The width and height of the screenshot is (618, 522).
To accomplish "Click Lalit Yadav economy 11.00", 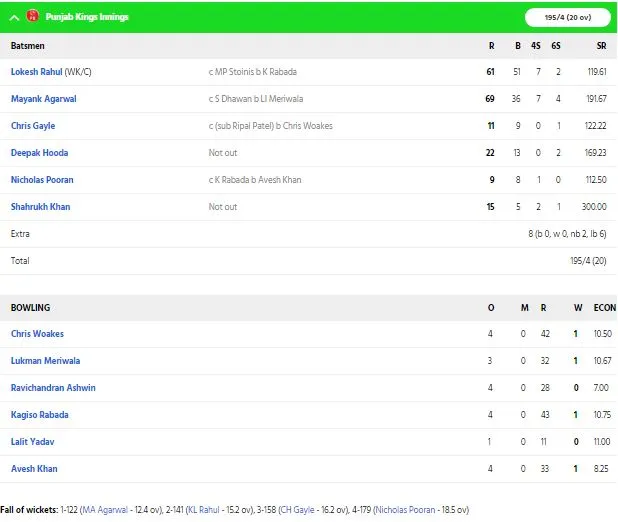I will click(602, 442).
